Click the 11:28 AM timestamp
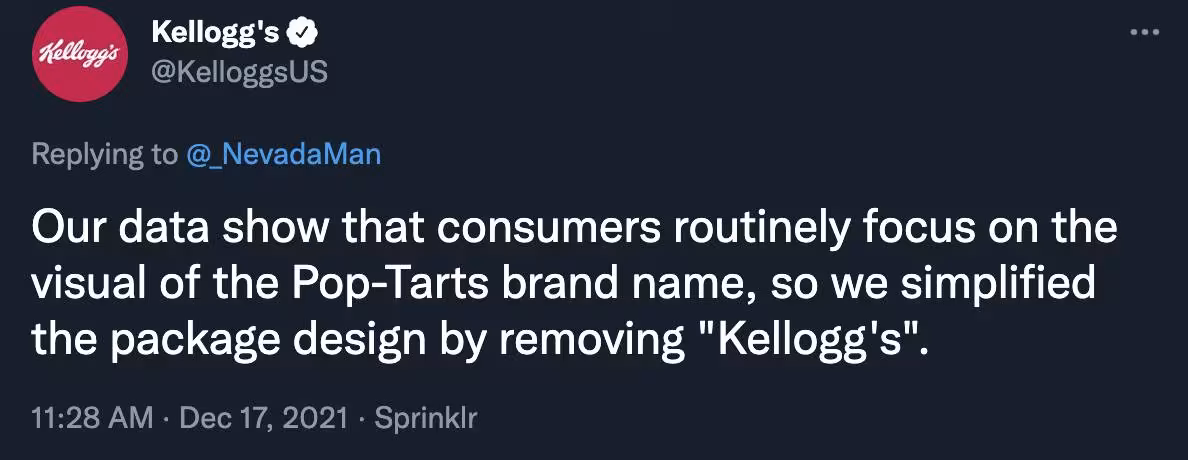Viewport: 1188px width, 460px height. point(90,418)
